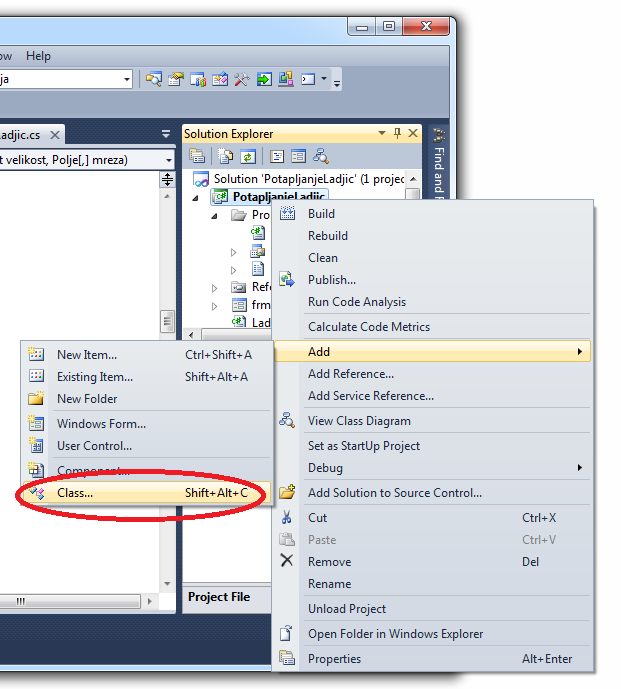Close the Solution Explorer panel
The image size is (621, 689).
point(411,133)
